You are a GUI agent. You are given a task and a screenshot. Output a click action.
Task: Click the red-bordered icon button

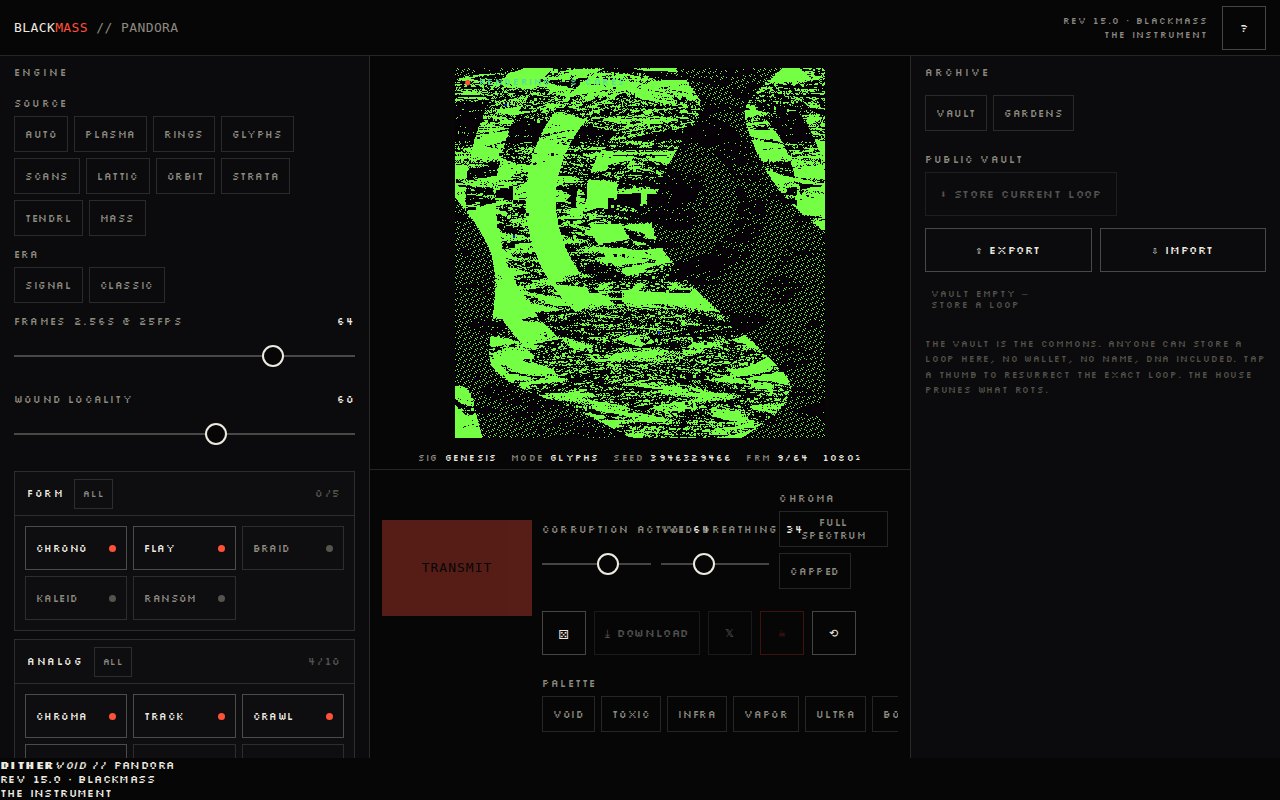point(782,633)
